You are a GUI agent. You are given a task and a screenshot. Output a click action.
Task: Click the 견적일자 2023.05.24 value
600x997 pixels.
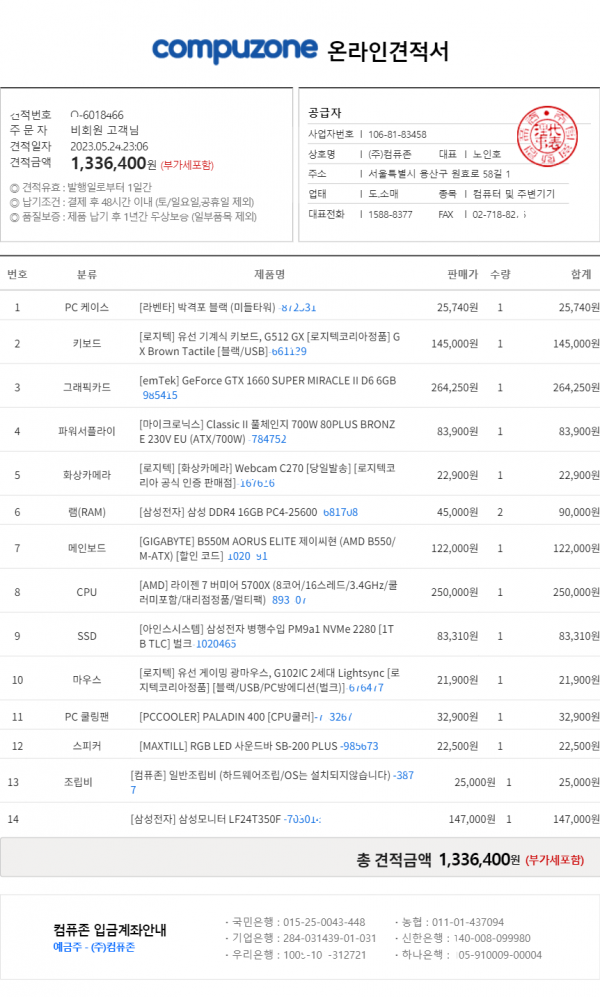tap(109, 146)
